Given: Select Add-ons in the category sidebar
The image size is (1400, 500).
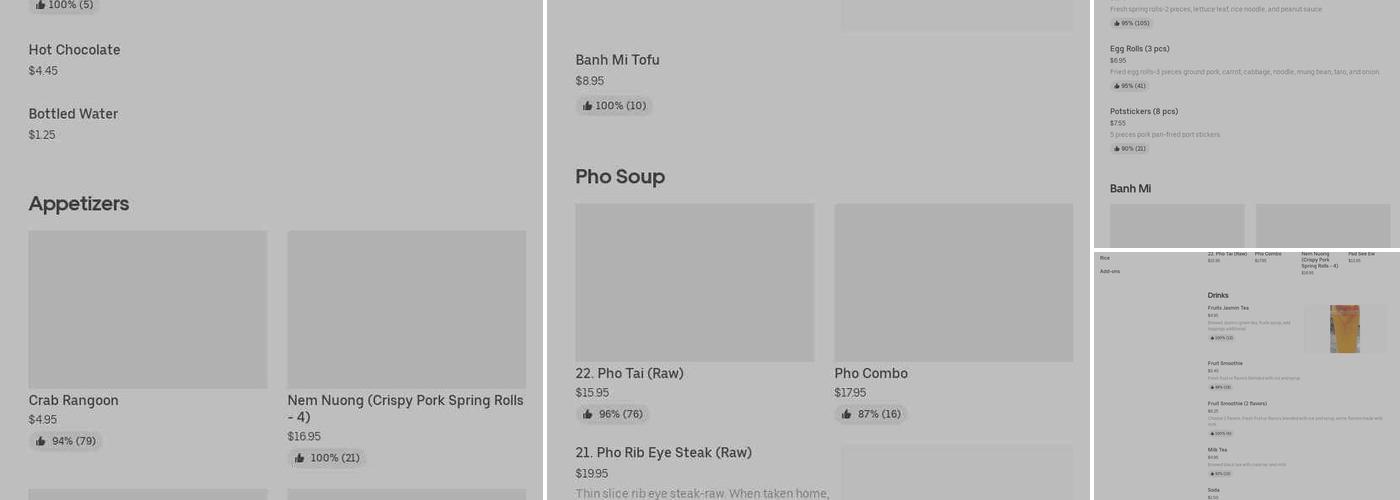Looking at the screenshot, I should (x=1110, y=271).
